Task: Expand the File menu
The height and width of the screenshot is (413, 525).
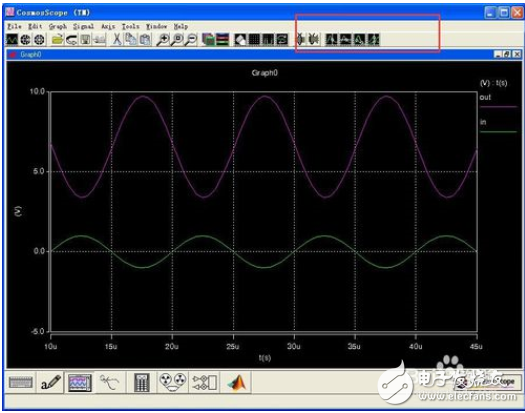Action: [x=14, y=26]
